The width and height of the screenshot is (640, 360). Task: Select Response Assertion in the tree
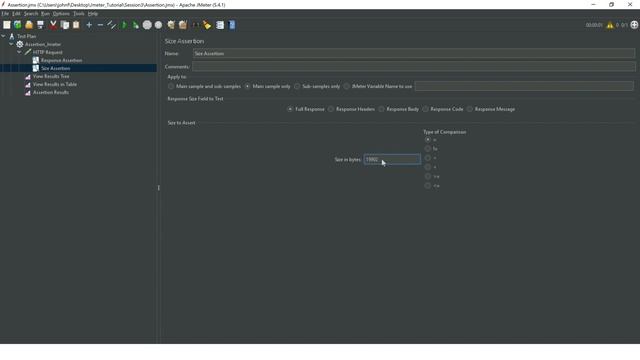click(61, 60)
